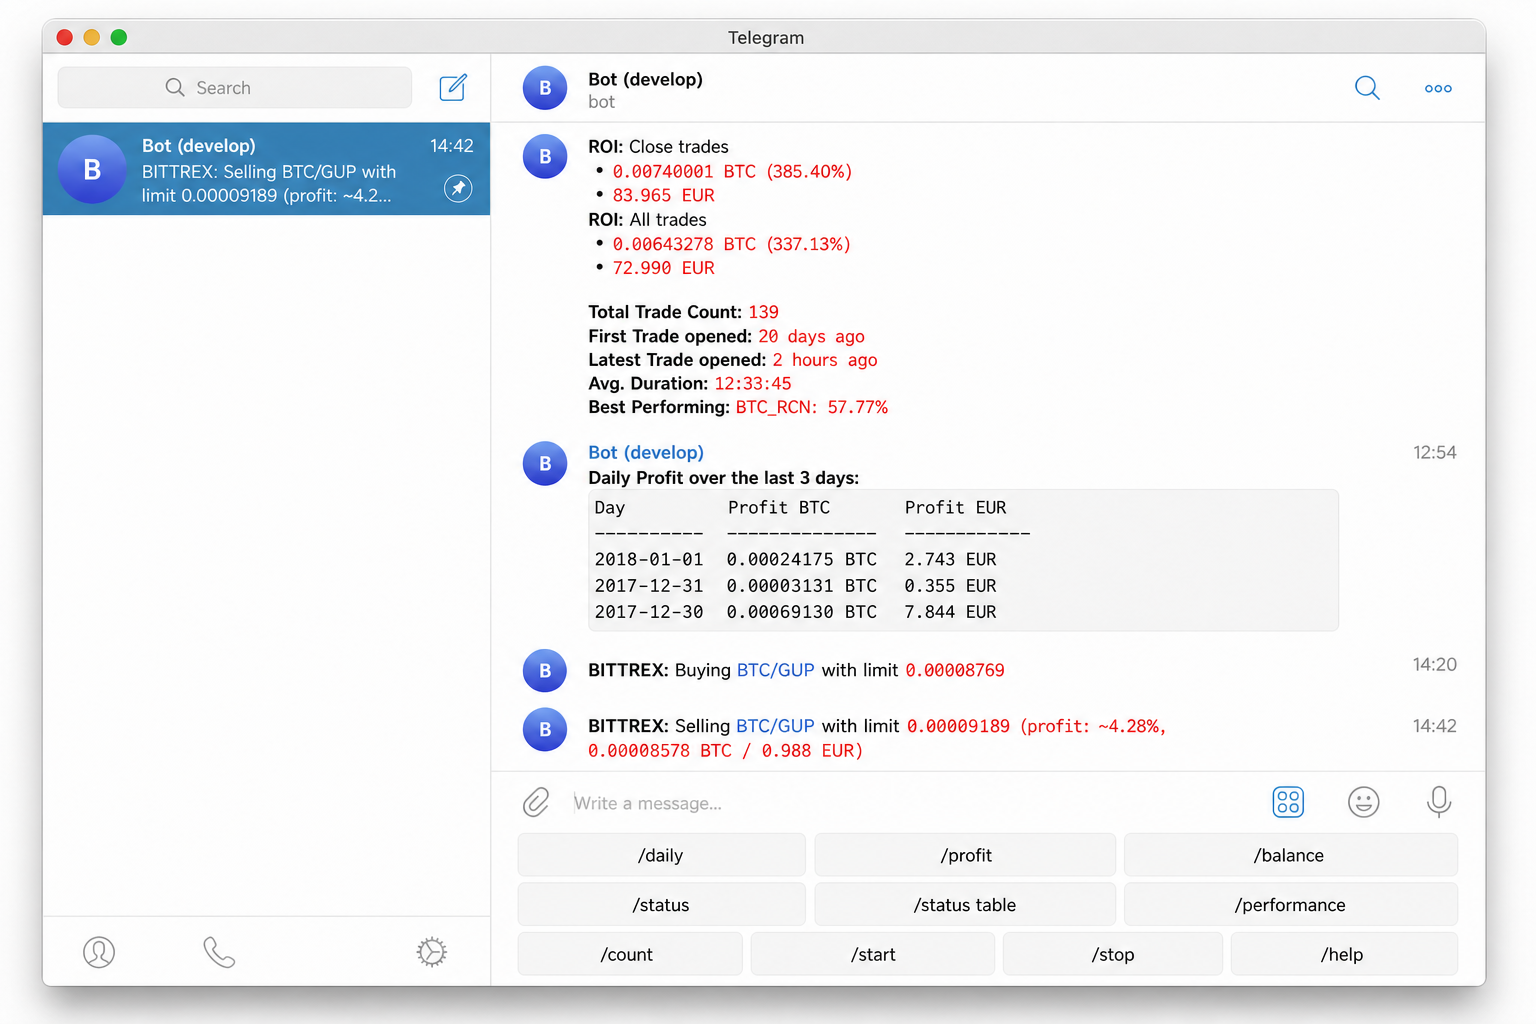Click the avatar next to the 12:54 message
The image size is (1536, 1024).
pyautogui.click(x=545, y=463)
